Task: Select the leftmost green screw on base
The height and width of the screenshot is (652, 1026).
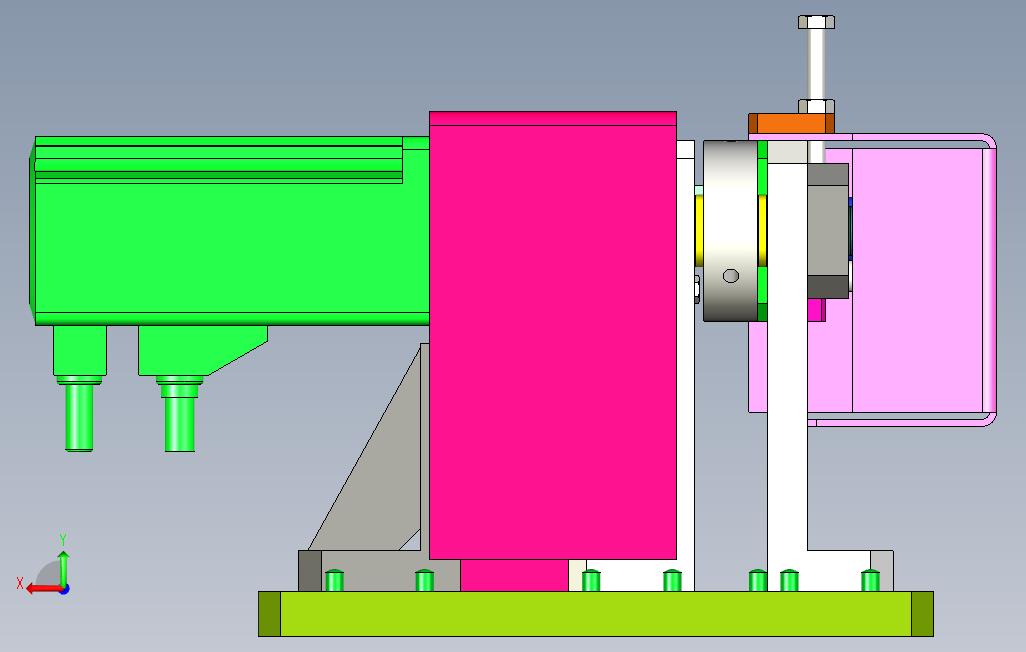Action: click(x=334, y=580)
